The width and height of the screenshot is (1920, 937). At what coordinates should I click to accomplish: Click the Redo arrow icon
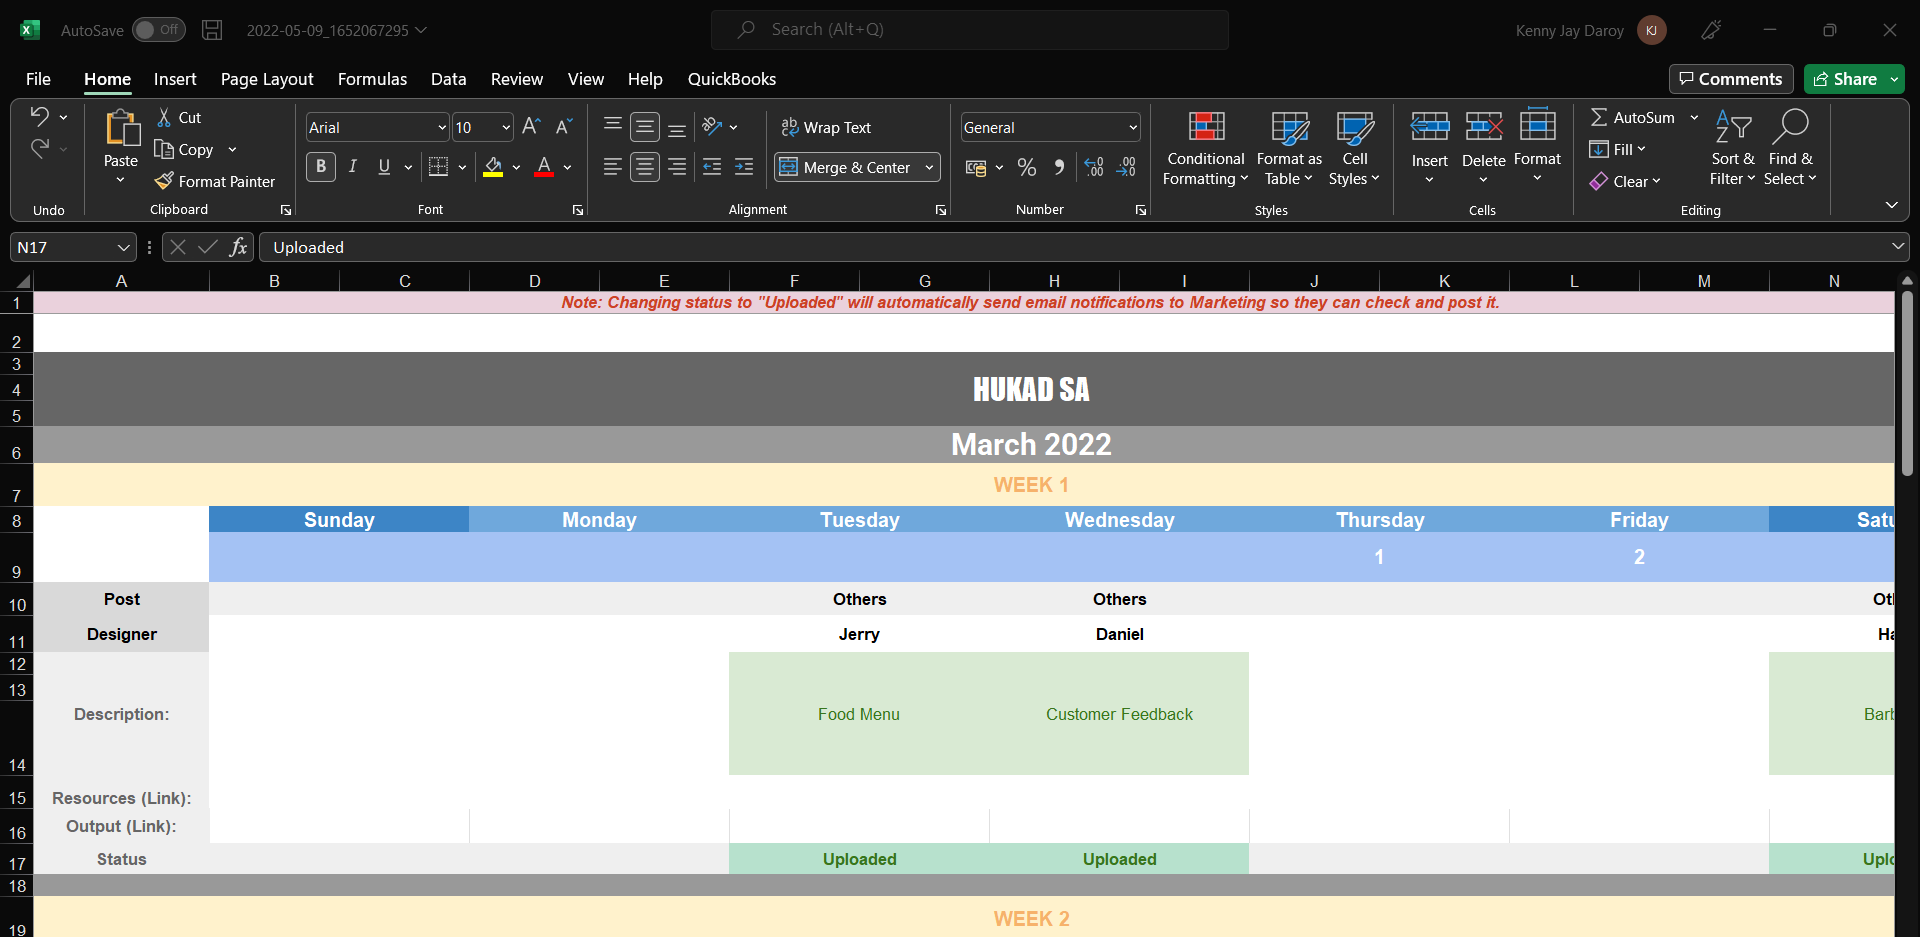point(39,148)
